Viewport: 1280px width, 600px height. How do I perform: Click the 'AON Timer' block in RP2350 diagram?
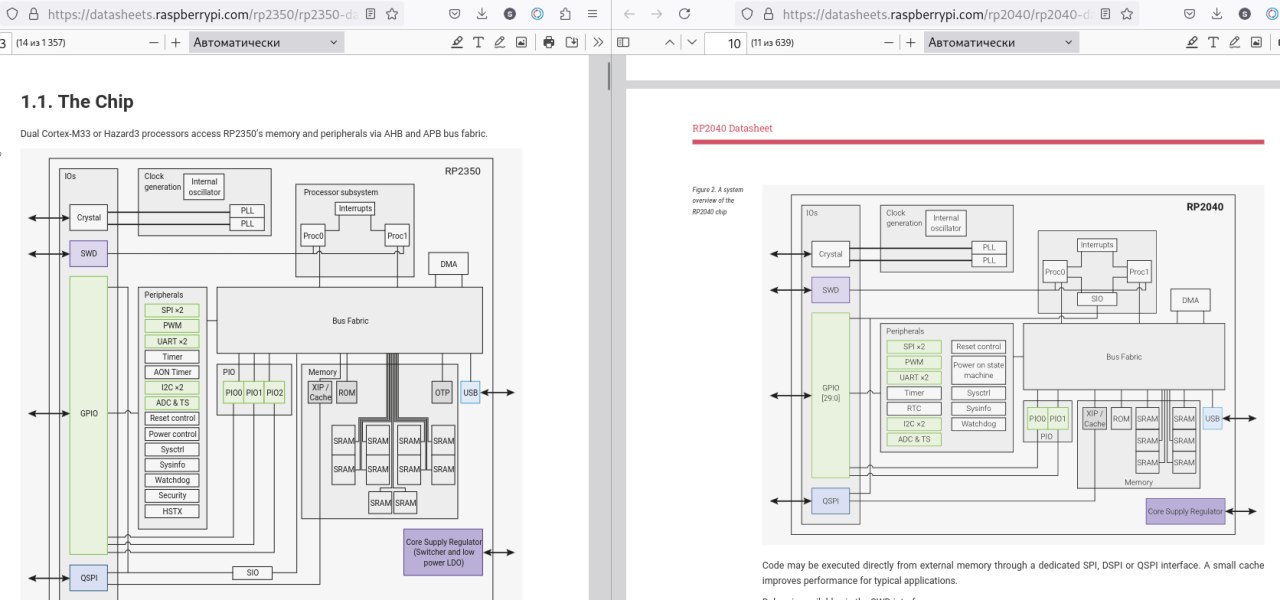point(173,372)
